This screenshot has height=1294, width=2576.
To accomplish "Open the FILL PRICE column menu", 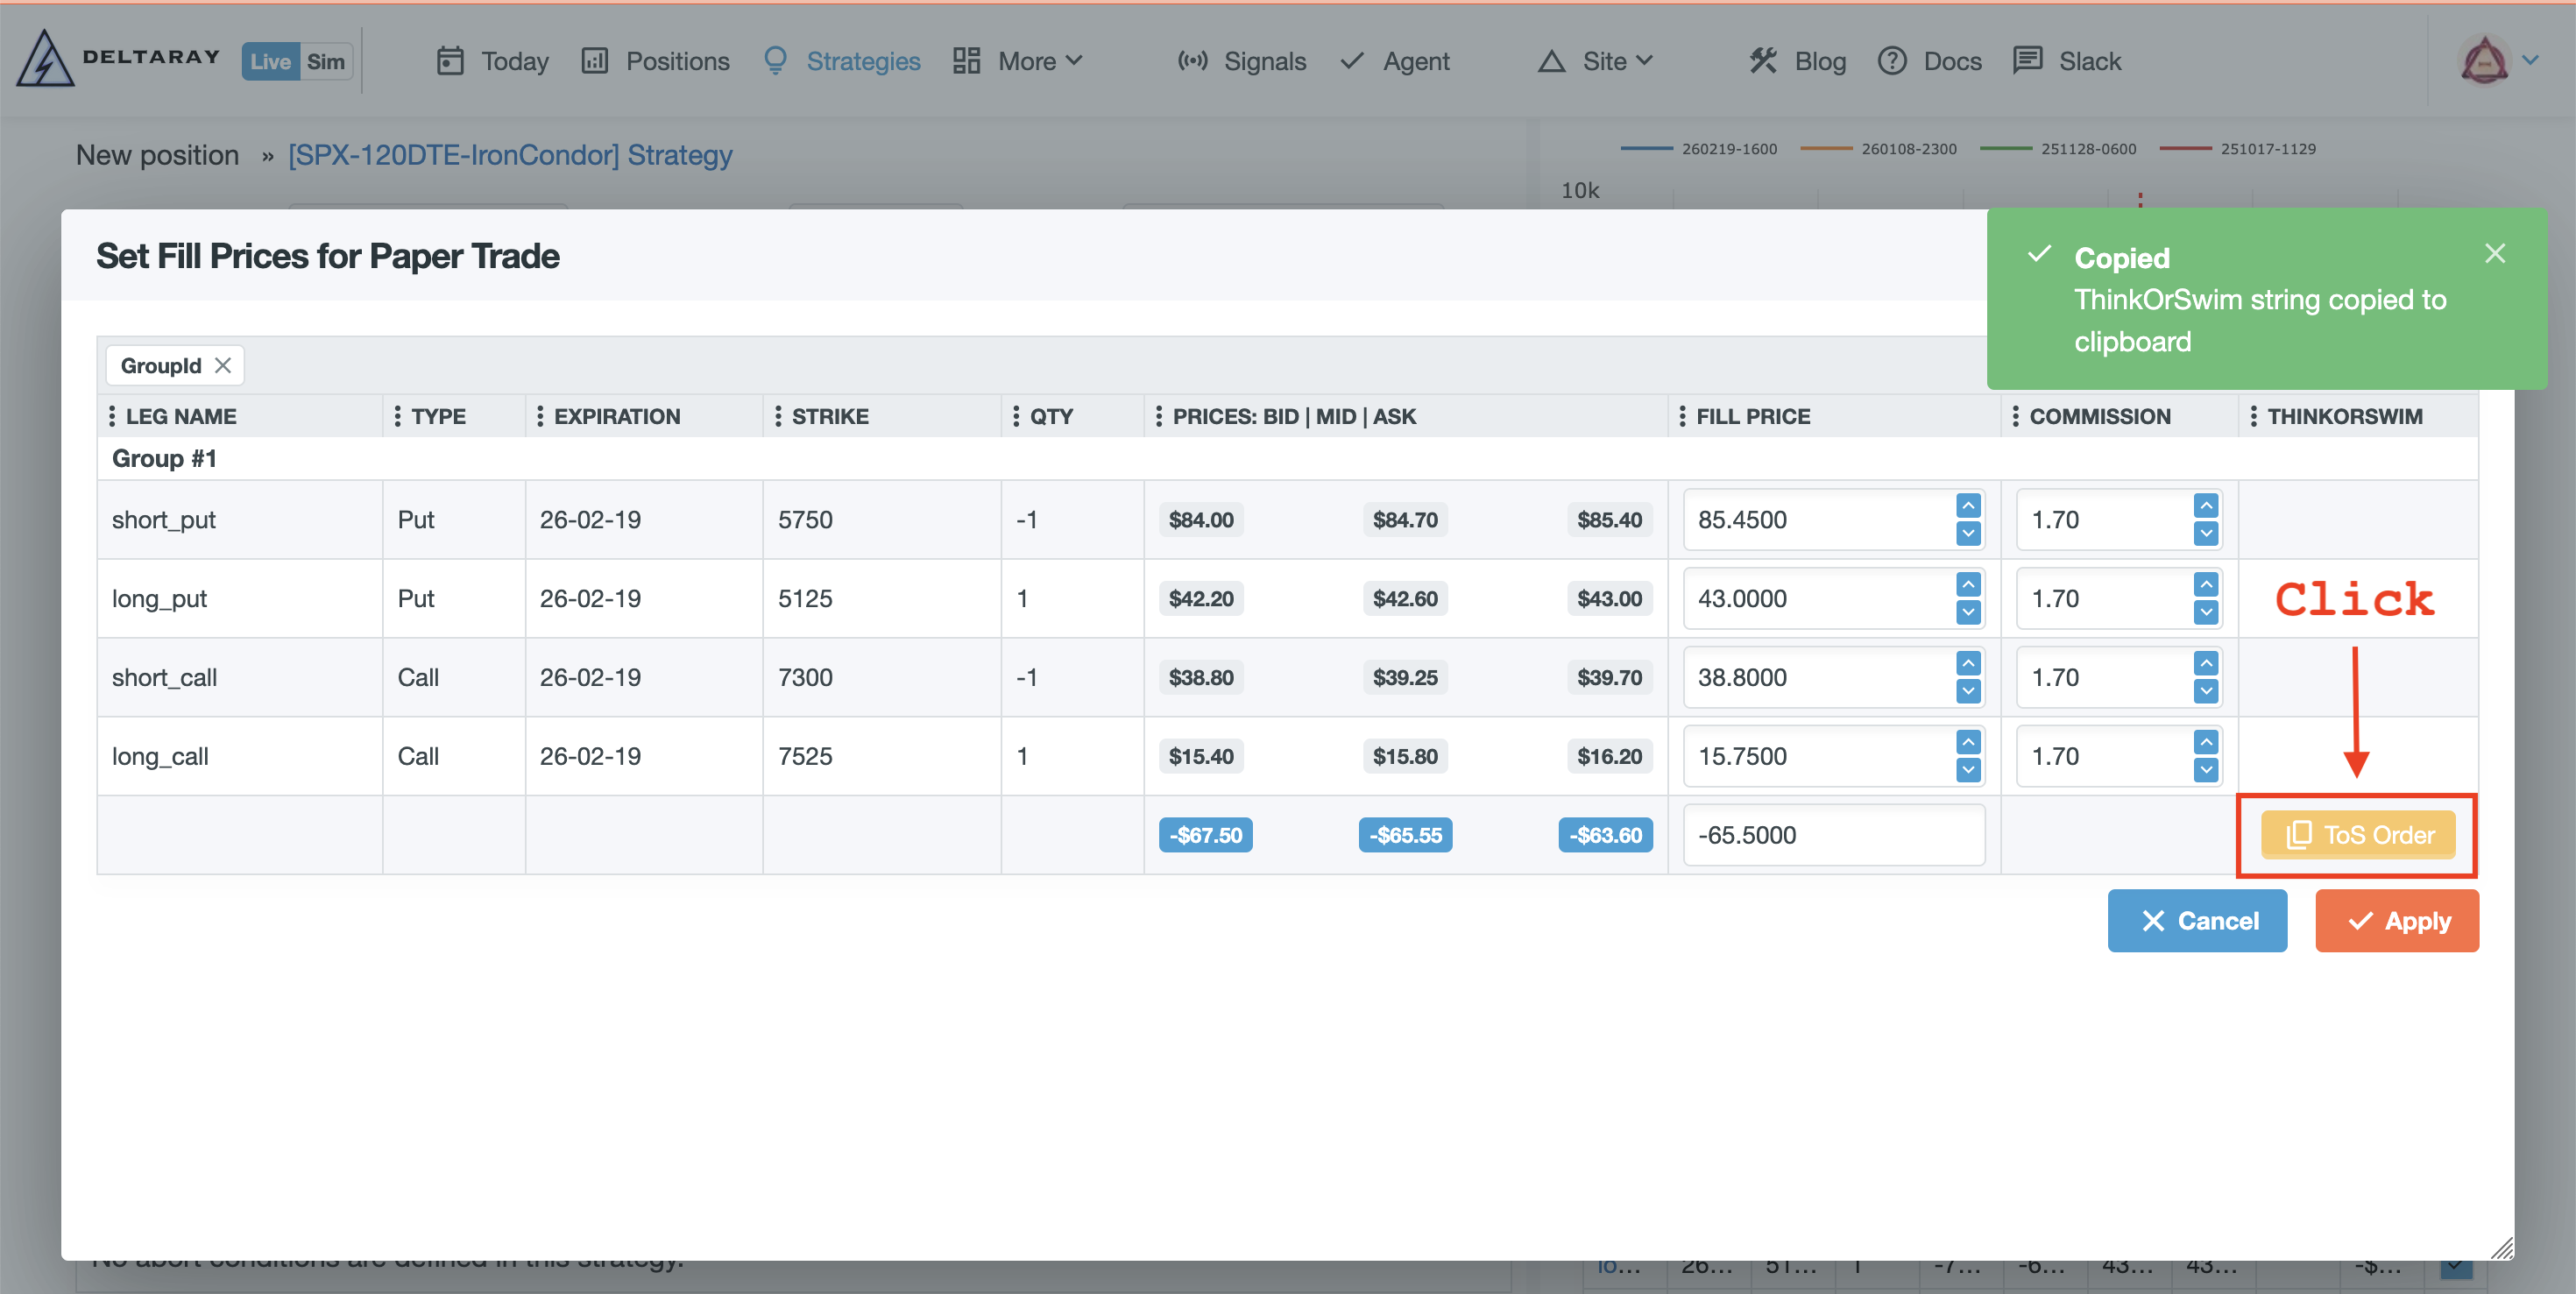I will pos(1682,416).
